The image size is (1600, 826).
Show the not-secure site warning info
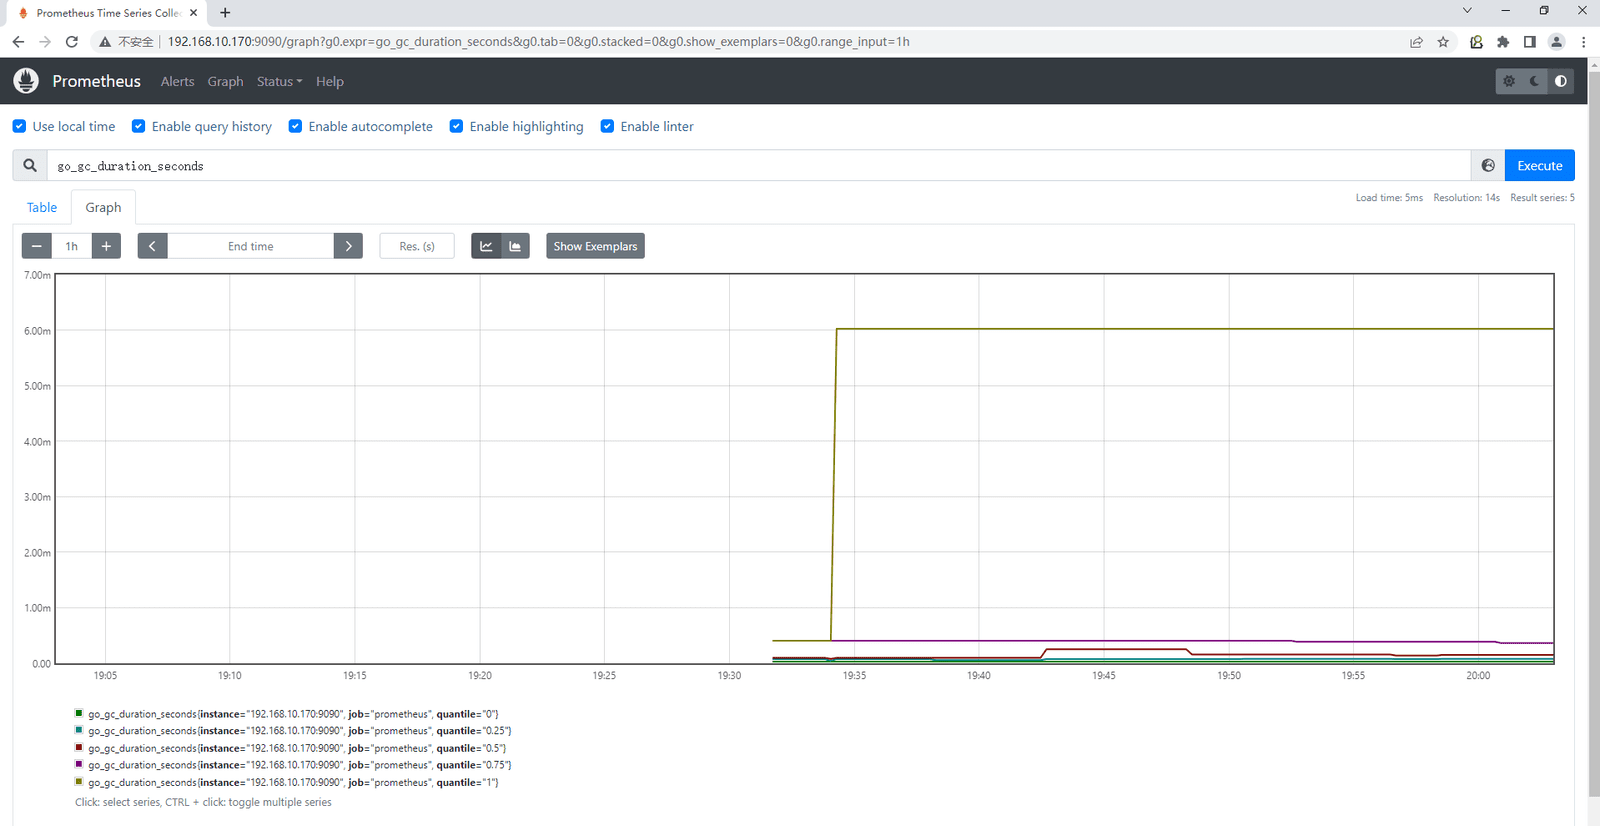(x=126, y=42)
